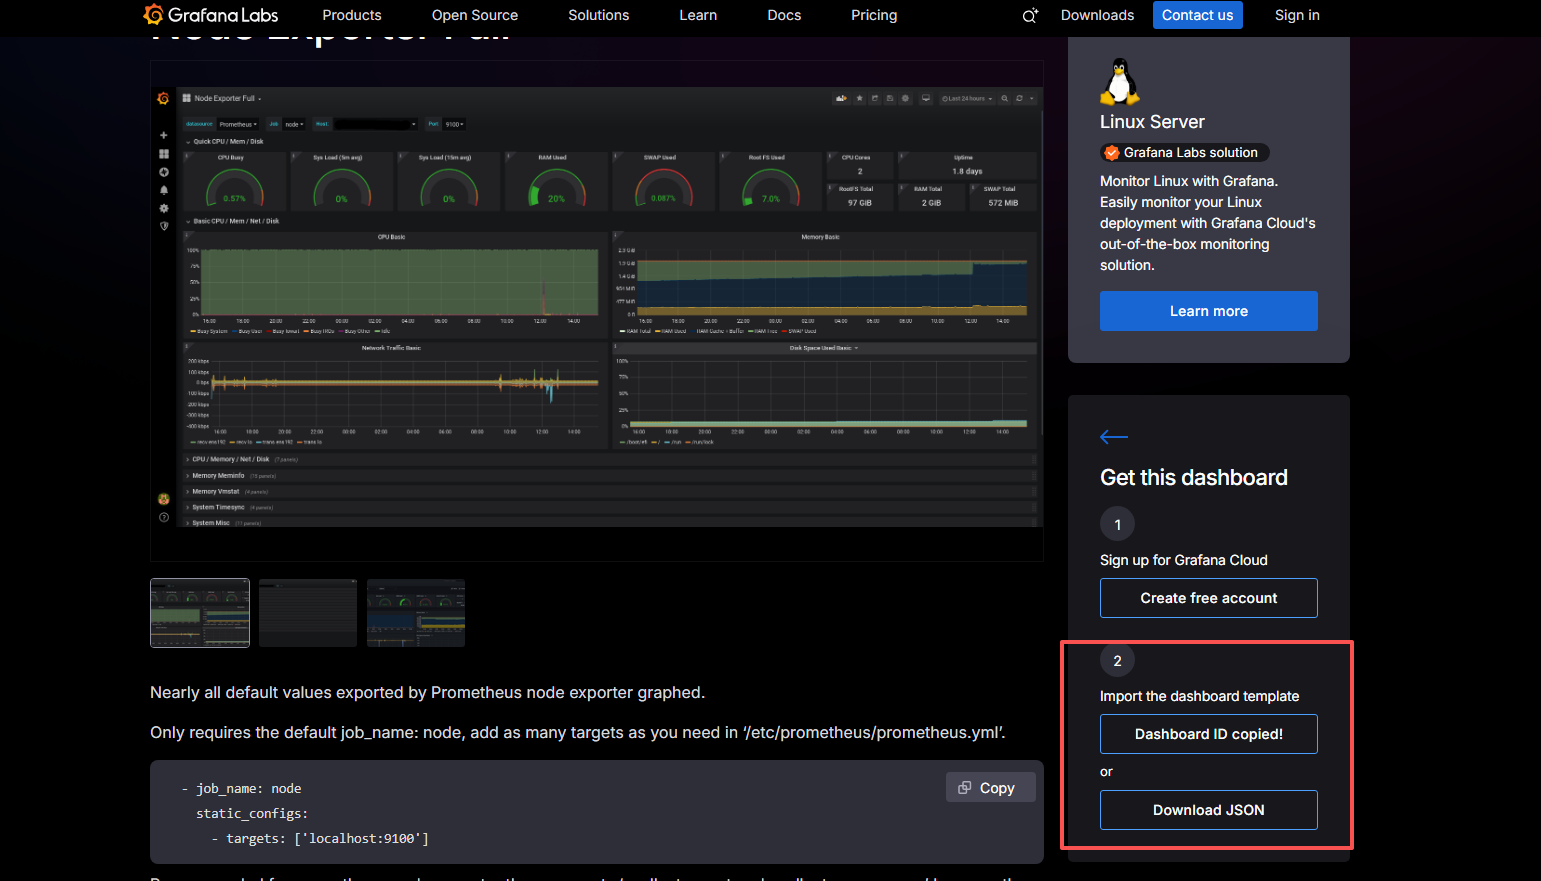Viewport: 1541px width, 881px height.
Task: Go to the Docs page
Action: click(x=784, y=15)
